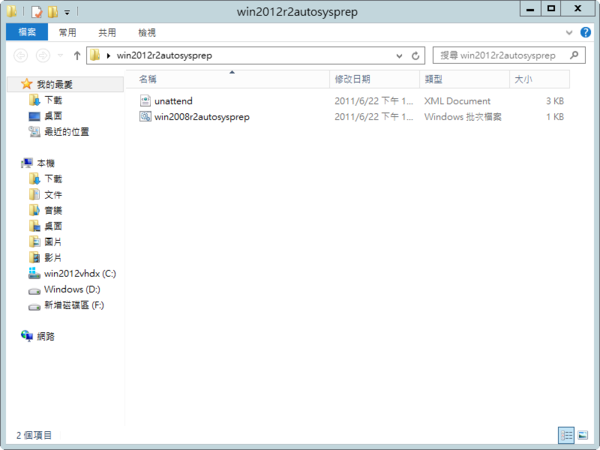Image resolution: width=600 pixels, height=450 pixels.
Task: Expand the ribbon with the chevron arrow
Action: pos(569,33)
